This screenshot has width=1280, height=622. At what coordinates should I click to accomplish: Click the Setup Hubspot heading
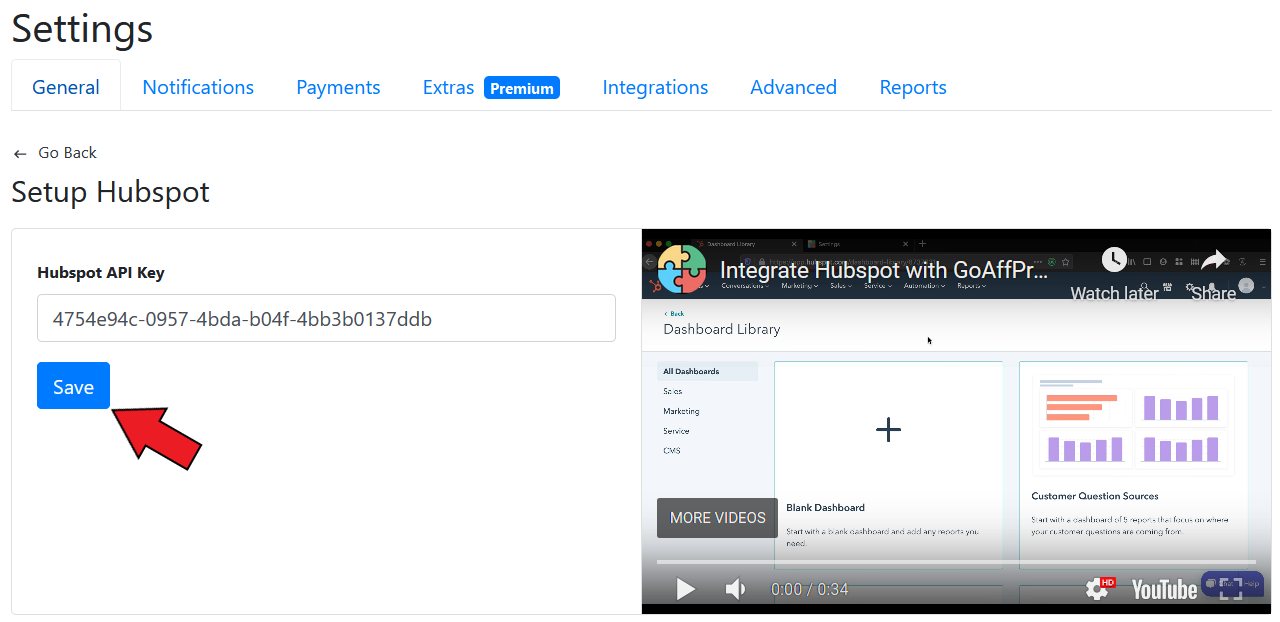coord(110,191)
